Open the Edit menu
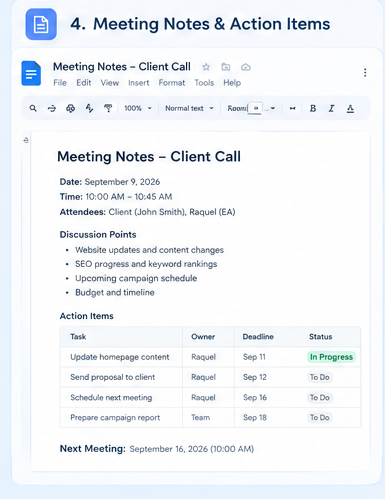This screenshot has height=499, width=385. pyautogui.click(x=84, y=83)
